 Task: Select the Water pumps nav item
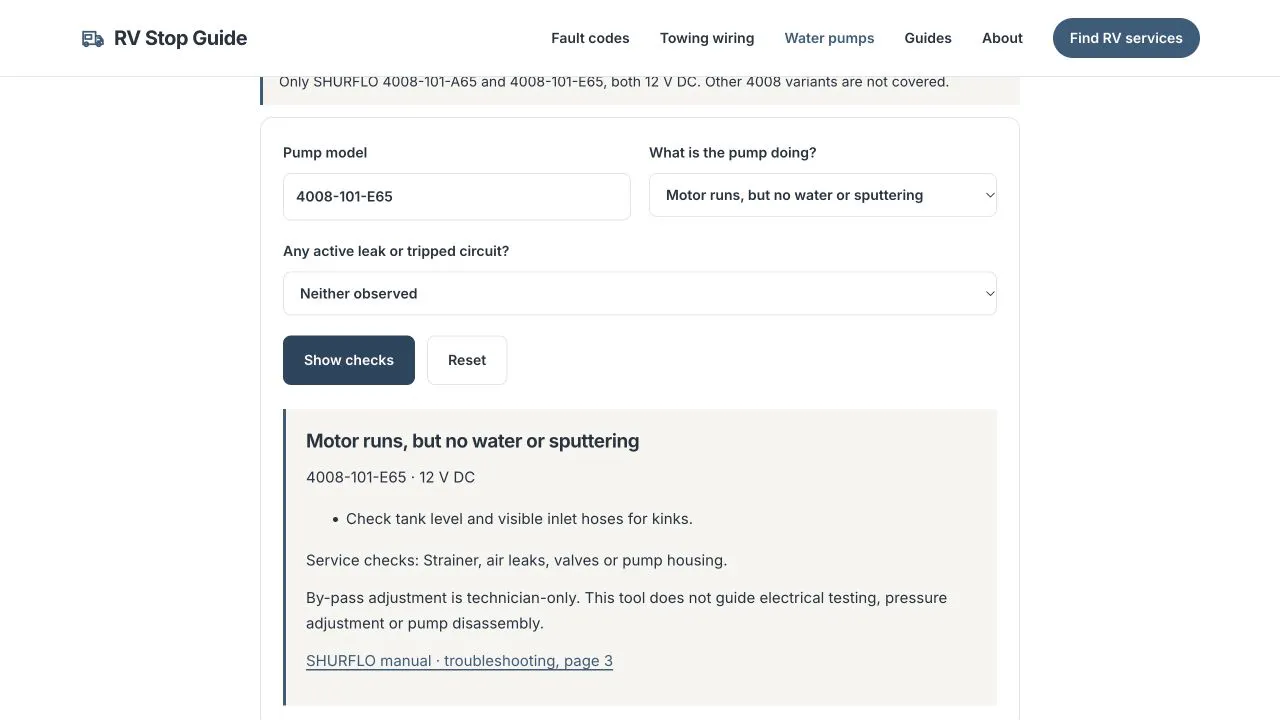click(x=829, y=38)
